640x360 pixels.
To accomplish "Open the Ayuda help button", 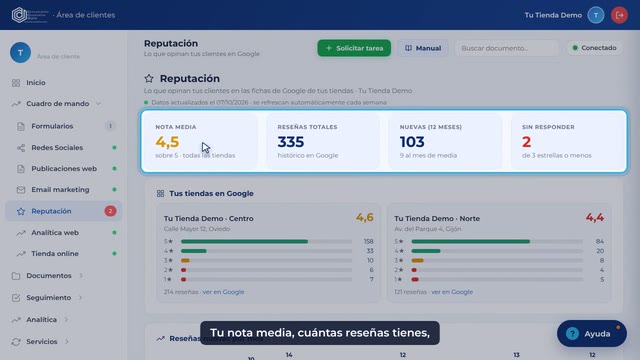I will [x=591, y=333].
